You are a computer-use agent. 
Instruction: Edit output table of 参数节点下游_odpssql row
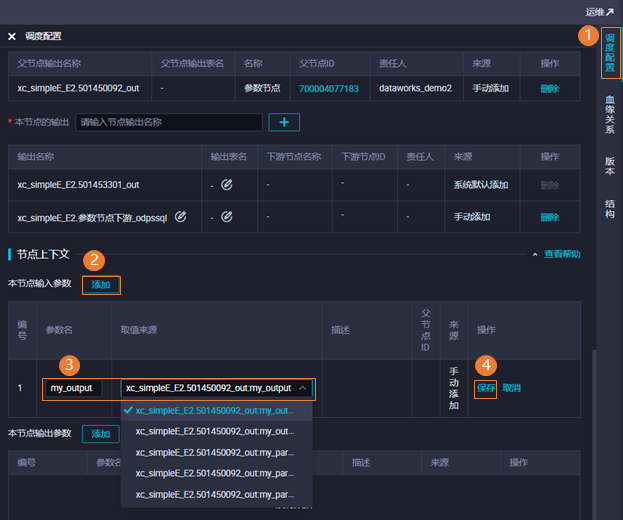coord(227,217)
